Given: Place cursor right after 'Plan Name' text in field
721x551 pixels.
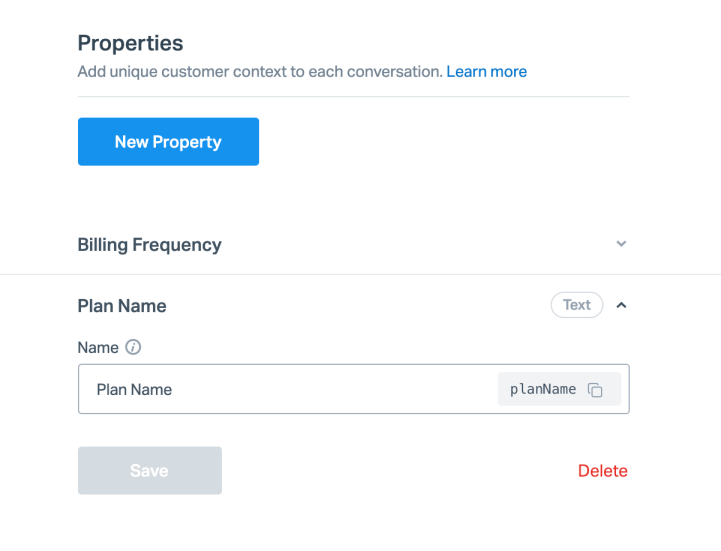Looking at the screenshot, I should [174, 389].
